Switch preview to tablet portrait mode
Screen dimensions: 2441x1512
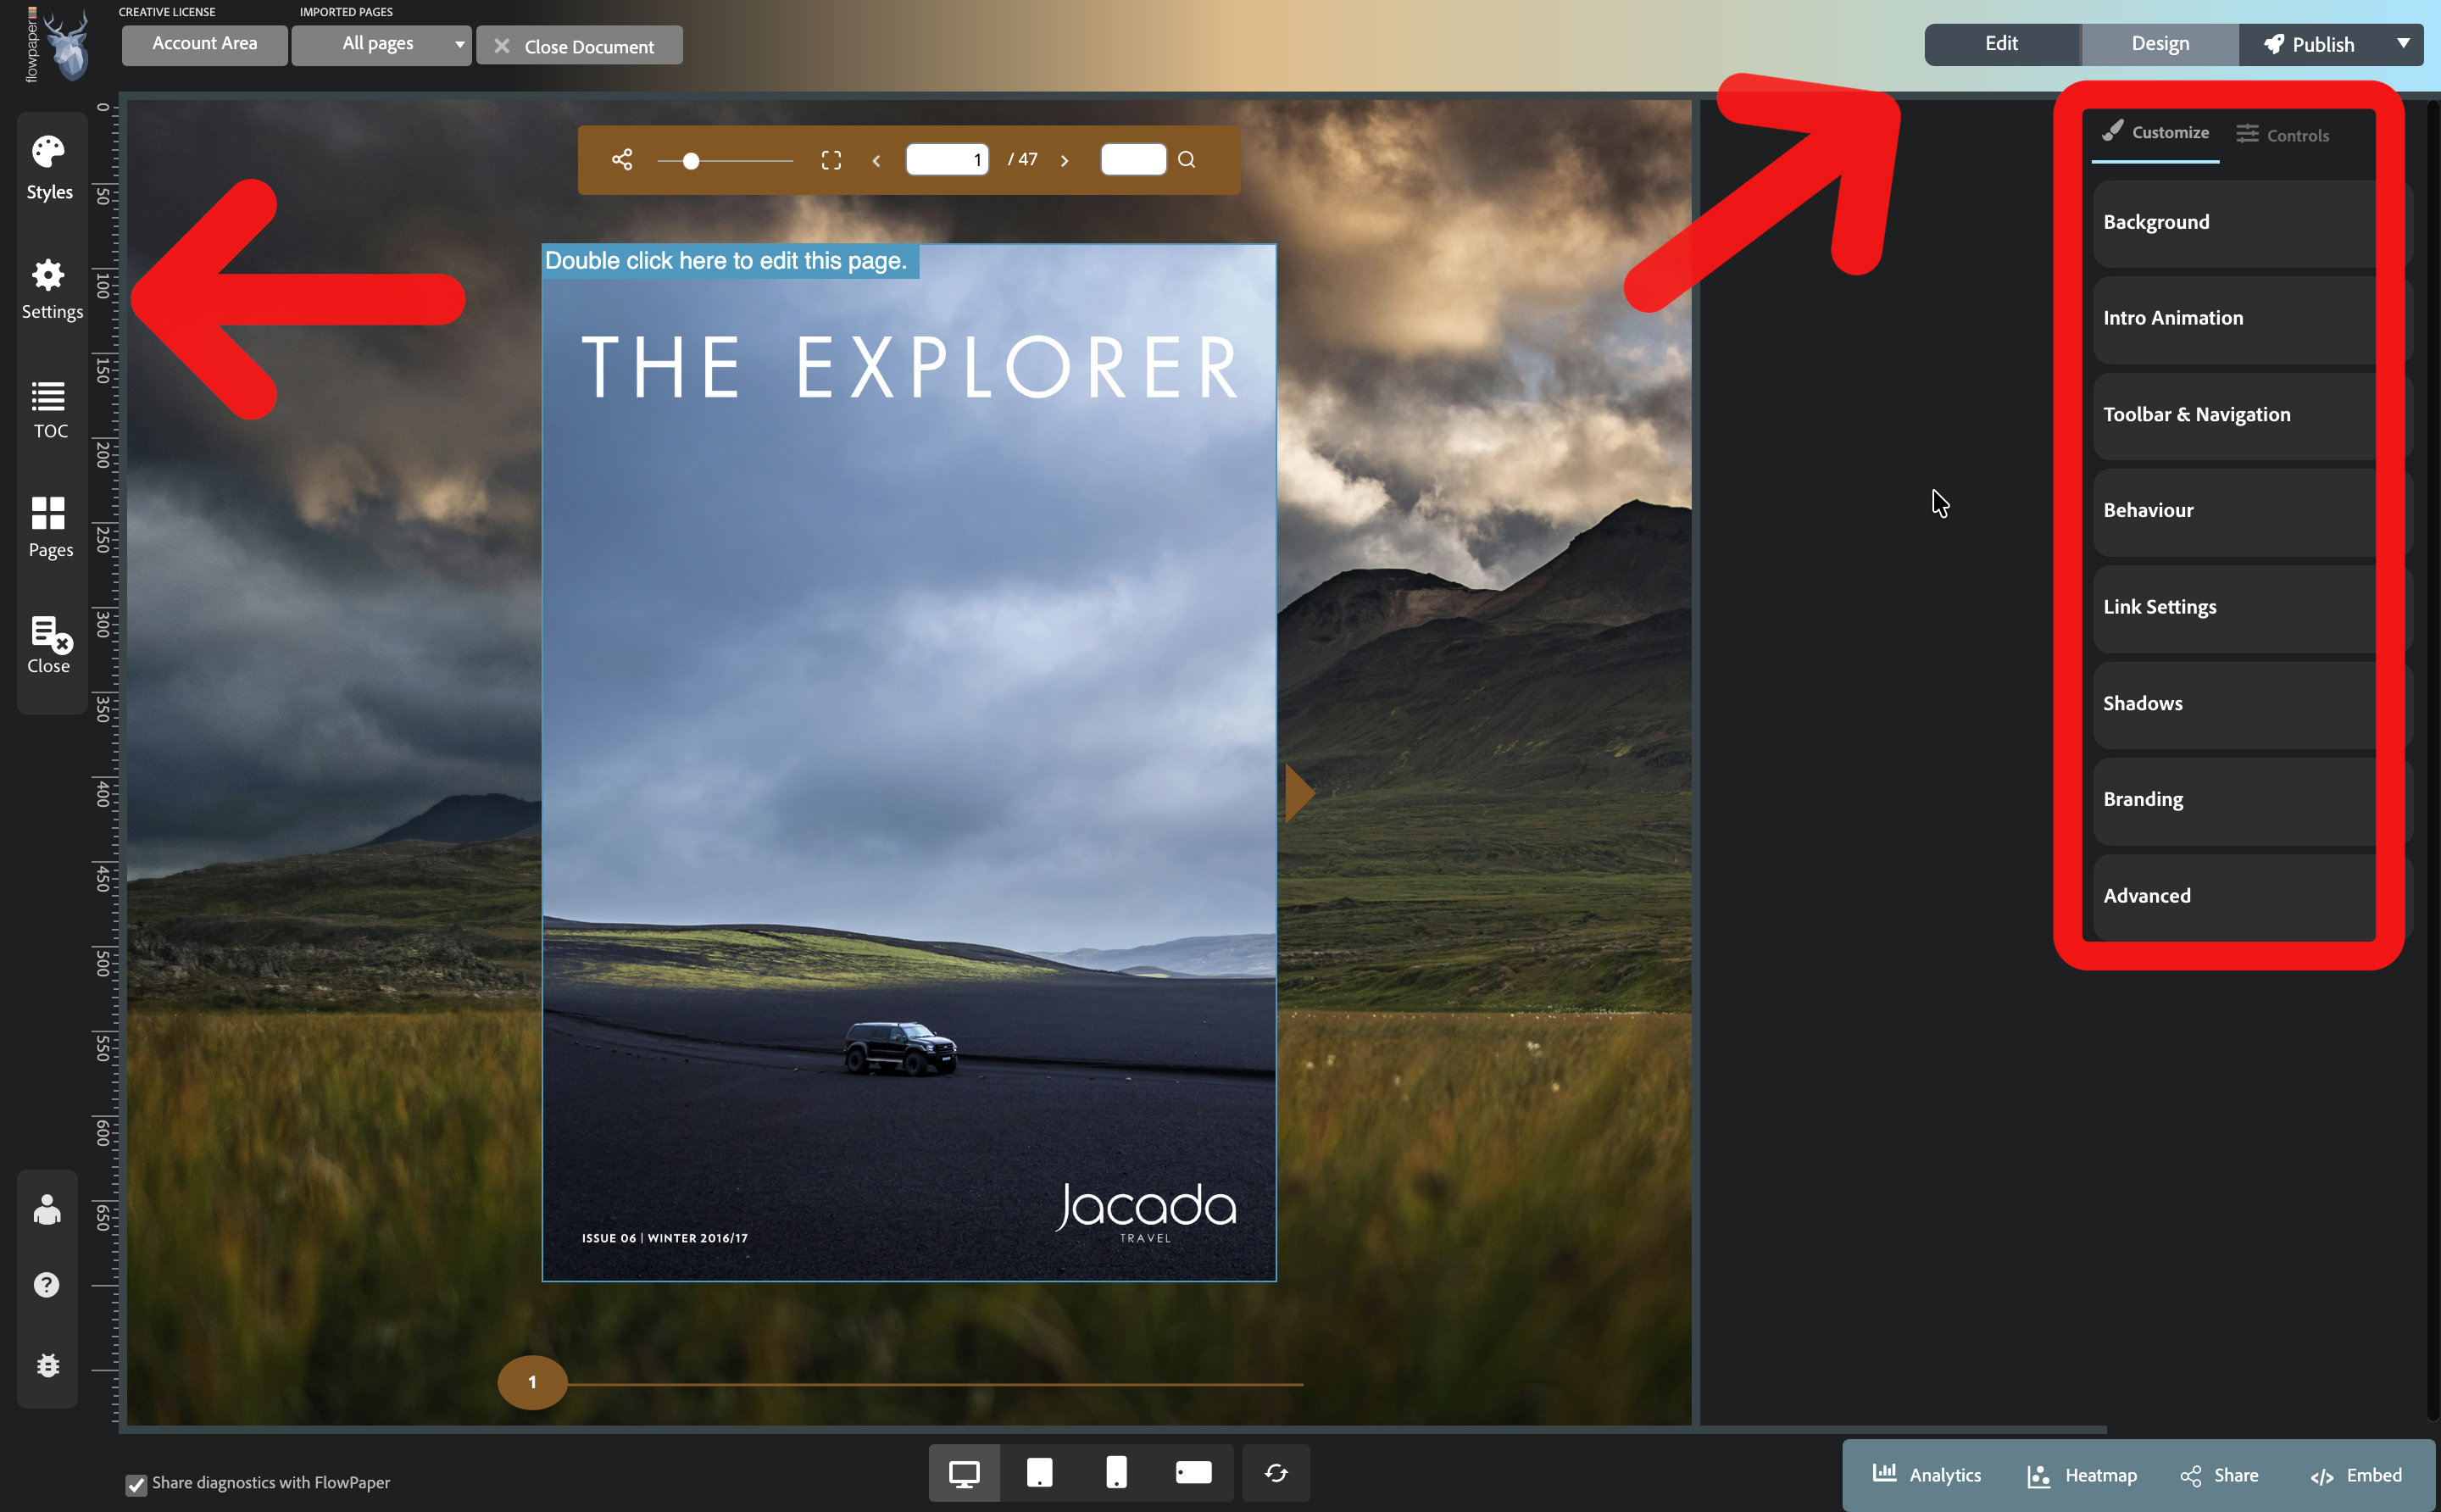pyautogui.click(x=1040, y=1472)
